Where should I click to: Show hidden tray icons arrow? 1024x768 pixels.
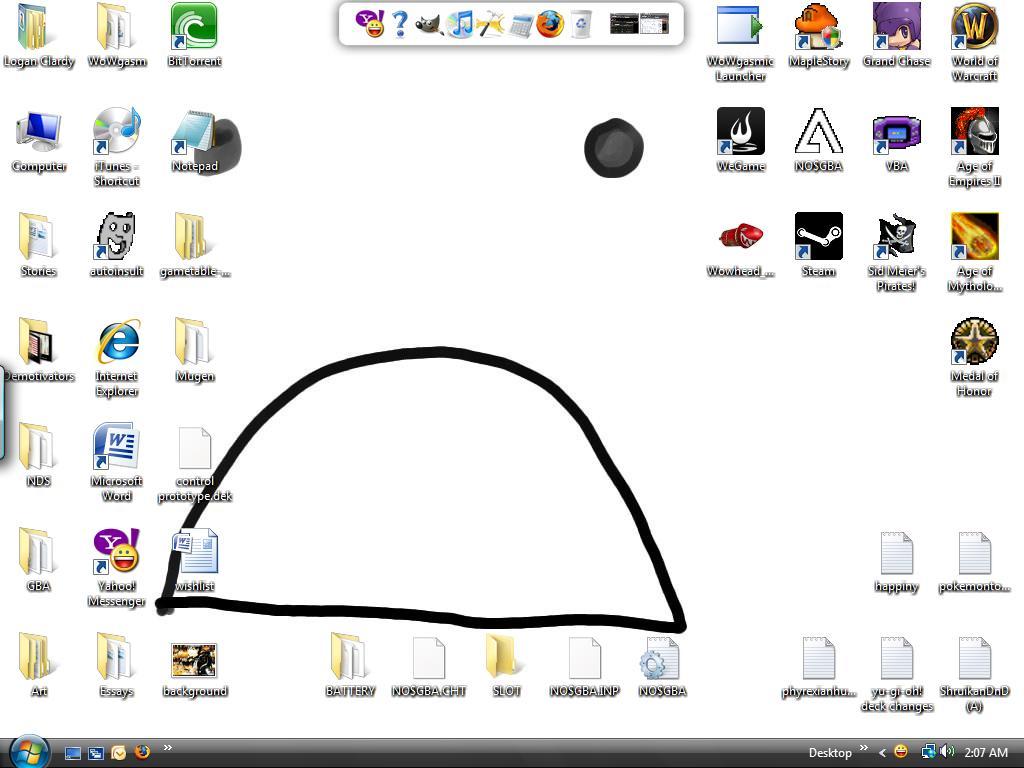tap(882, 753)
